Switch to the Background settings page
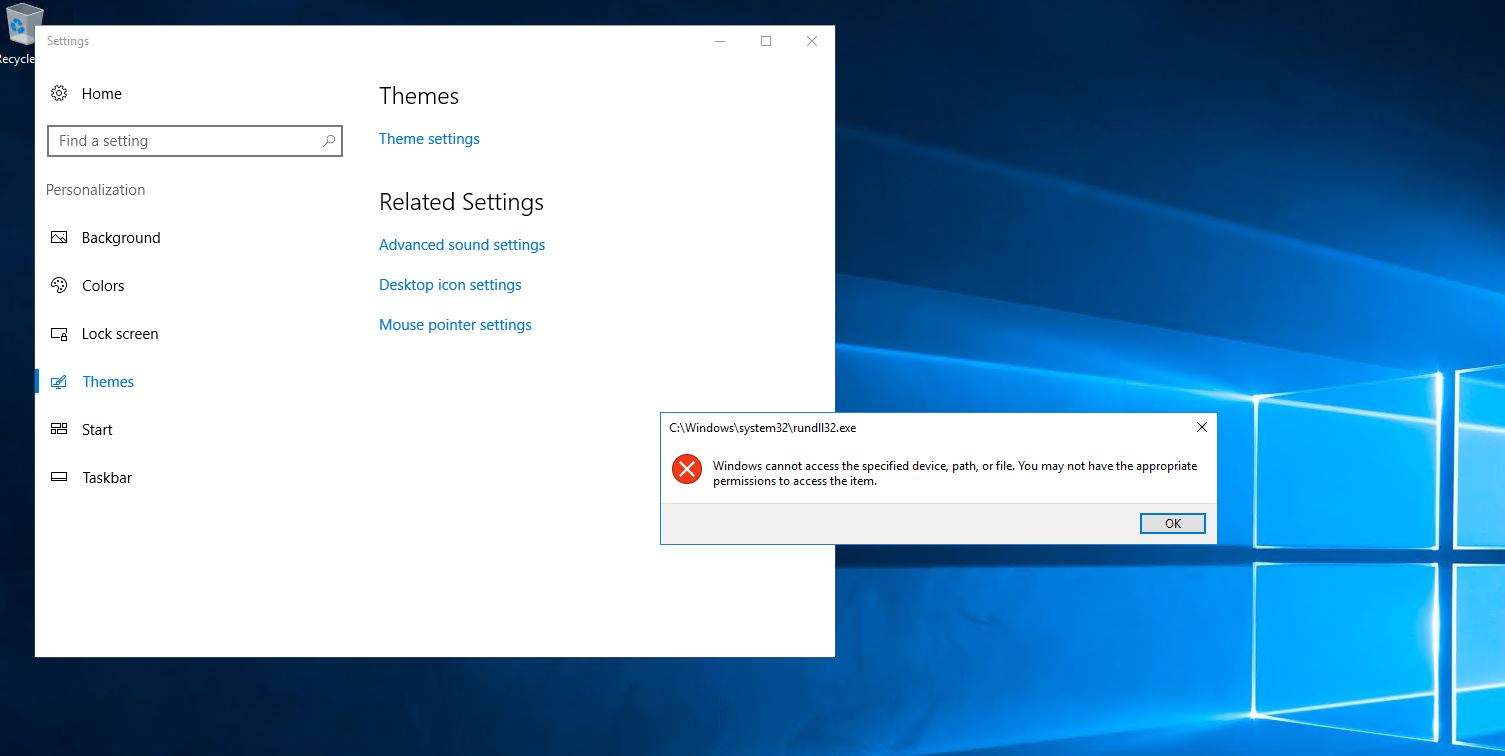The image size is (1505, 756). pos(121,237)
